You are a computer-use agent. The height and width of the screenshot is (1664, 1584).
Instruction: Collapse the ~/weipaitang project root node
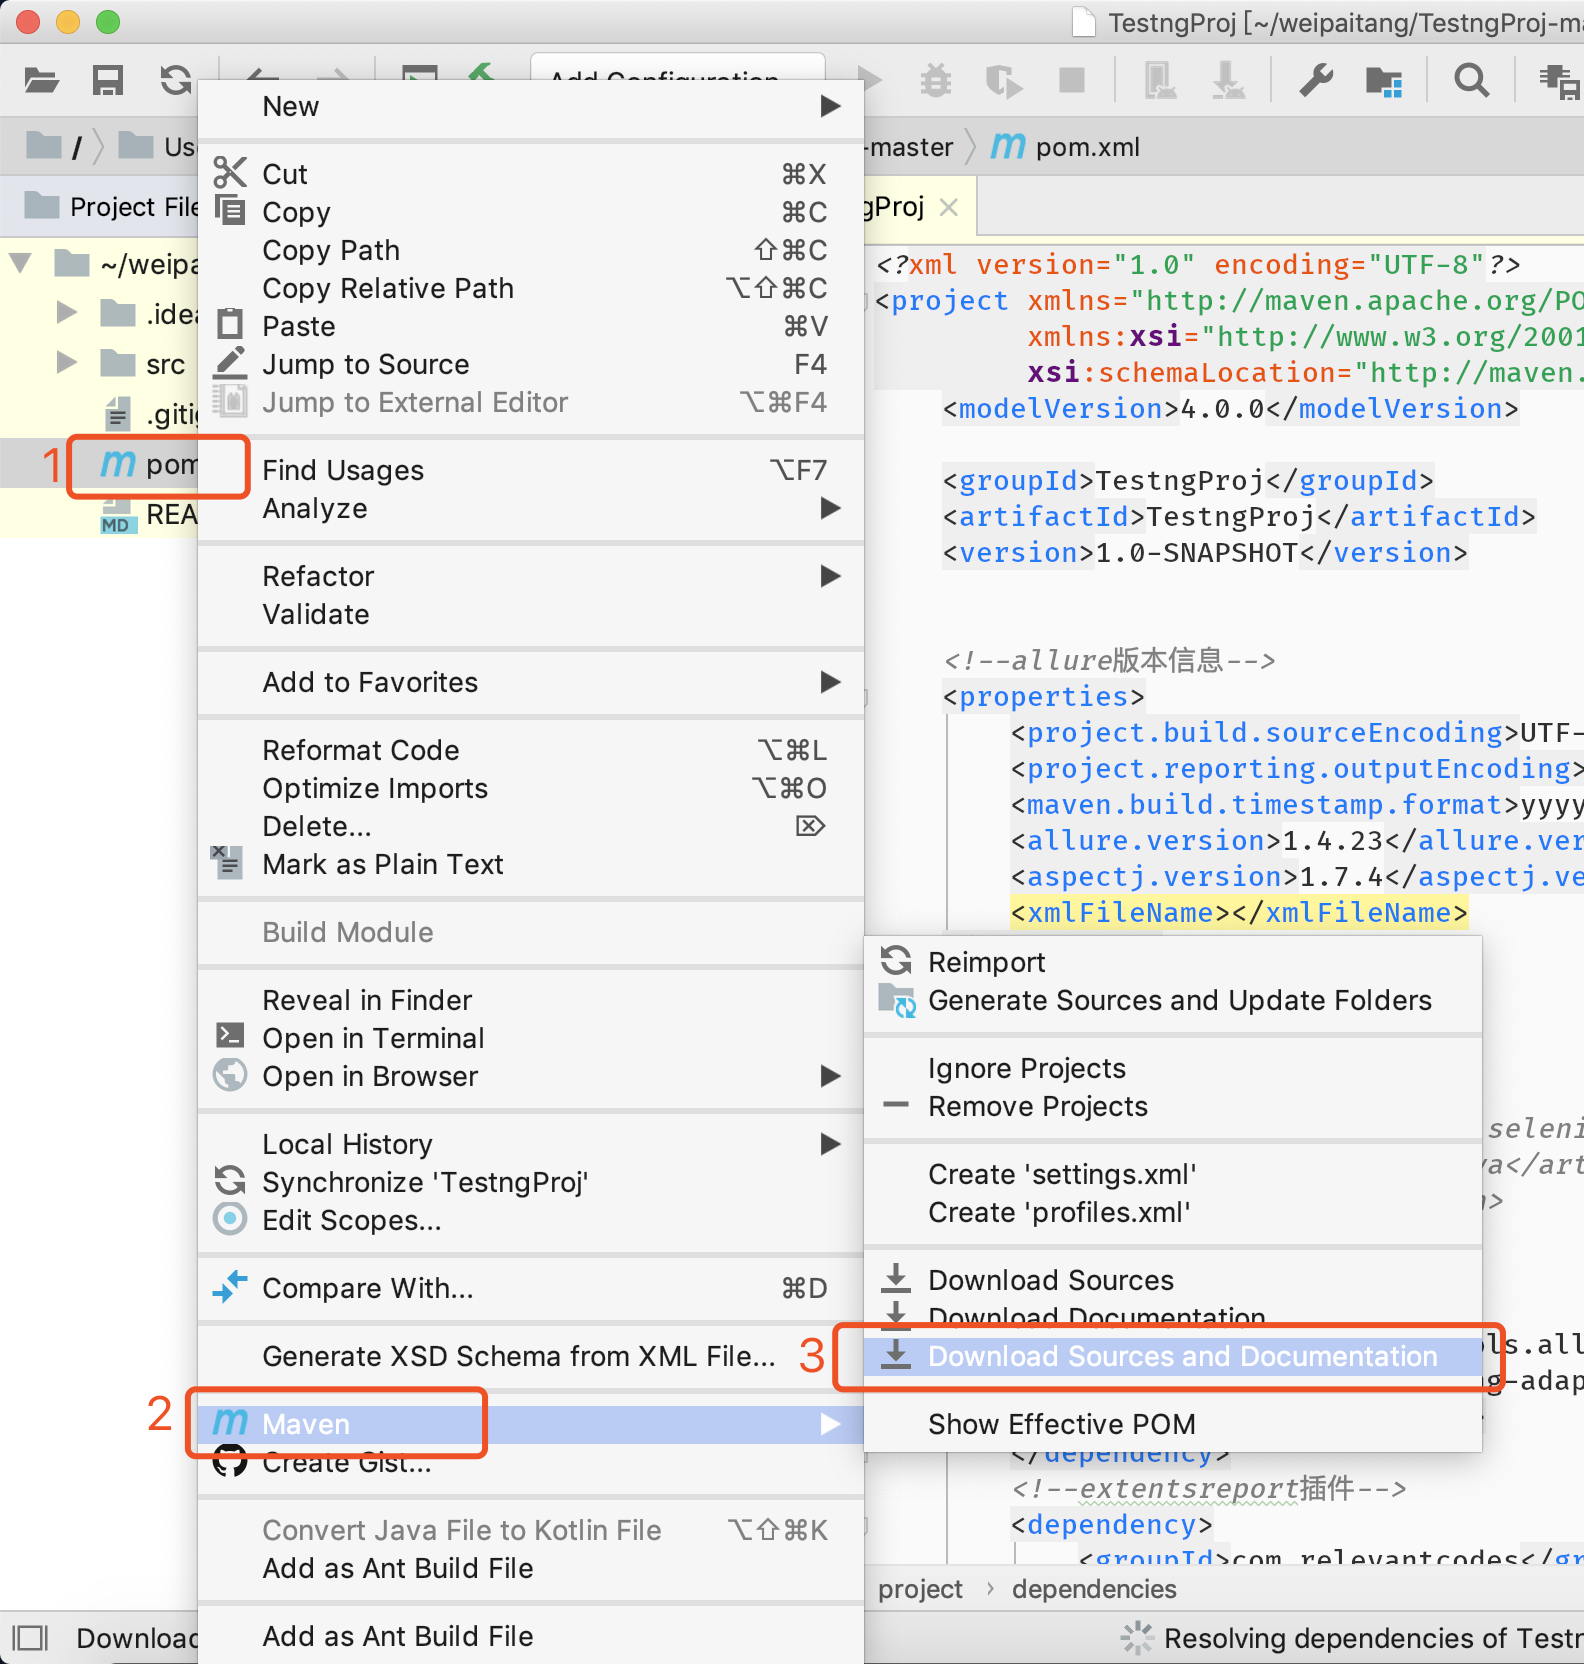(x=20, y=264)
